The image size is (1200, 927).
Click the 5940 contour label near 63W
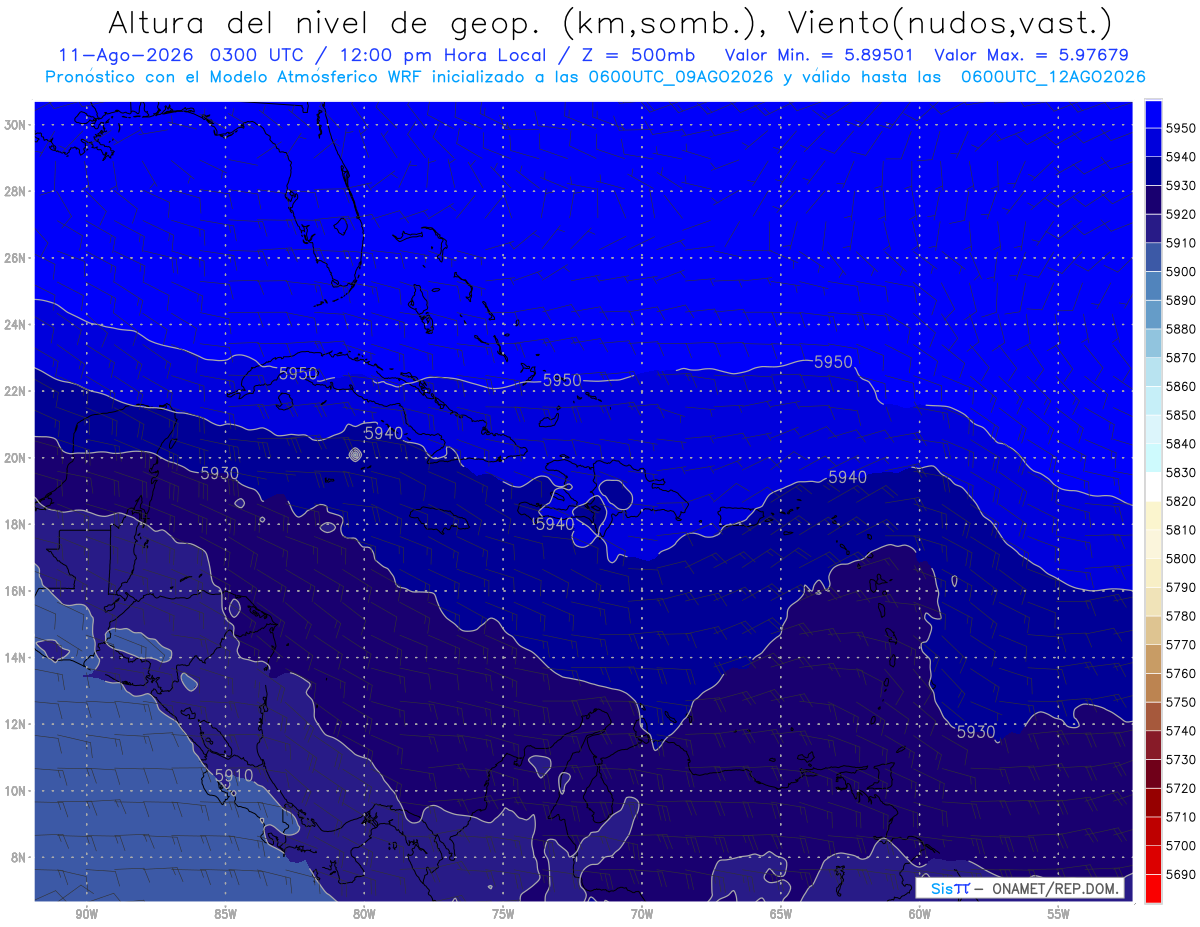click(848, 478)
